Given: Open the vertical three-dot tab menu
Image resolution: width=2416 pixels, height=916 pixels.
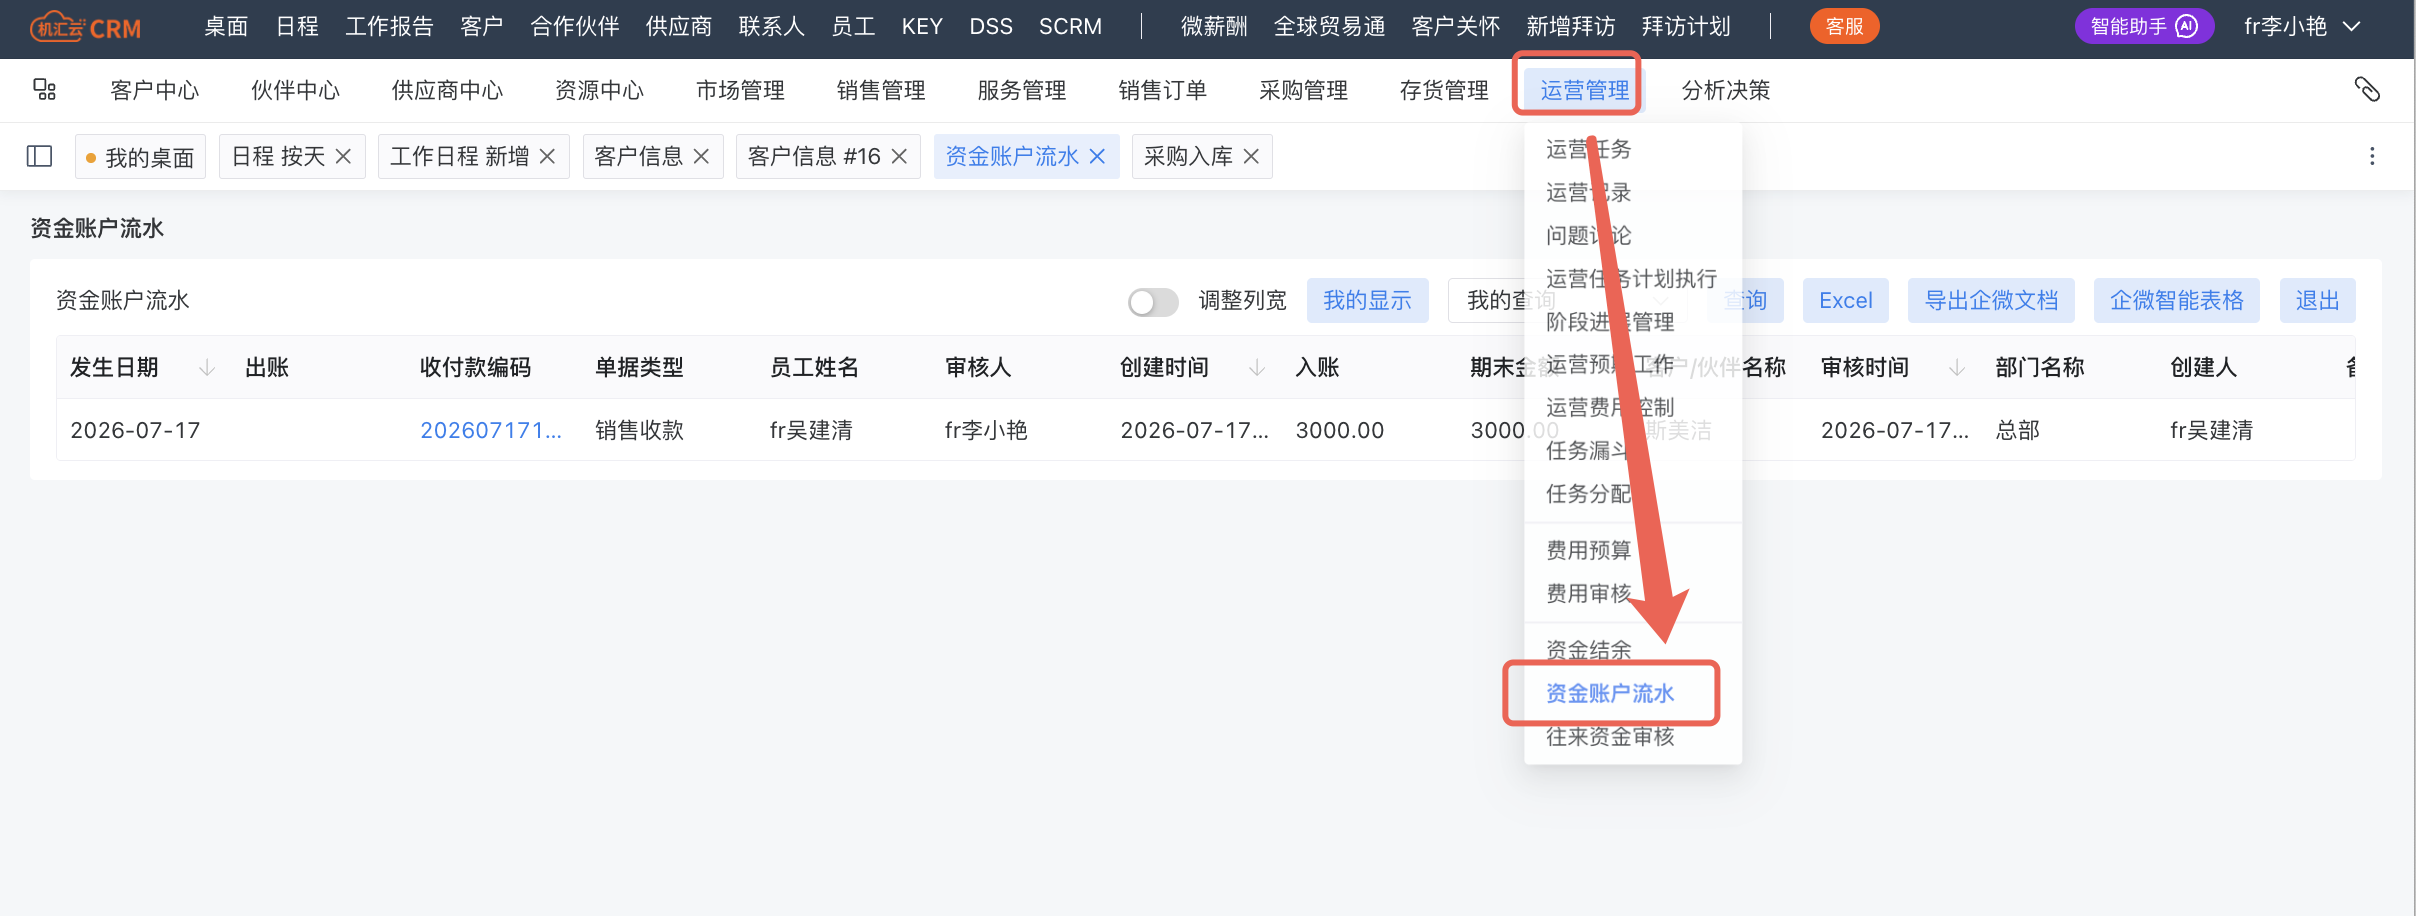Looking at the screenshot, I should (2372, 156).
